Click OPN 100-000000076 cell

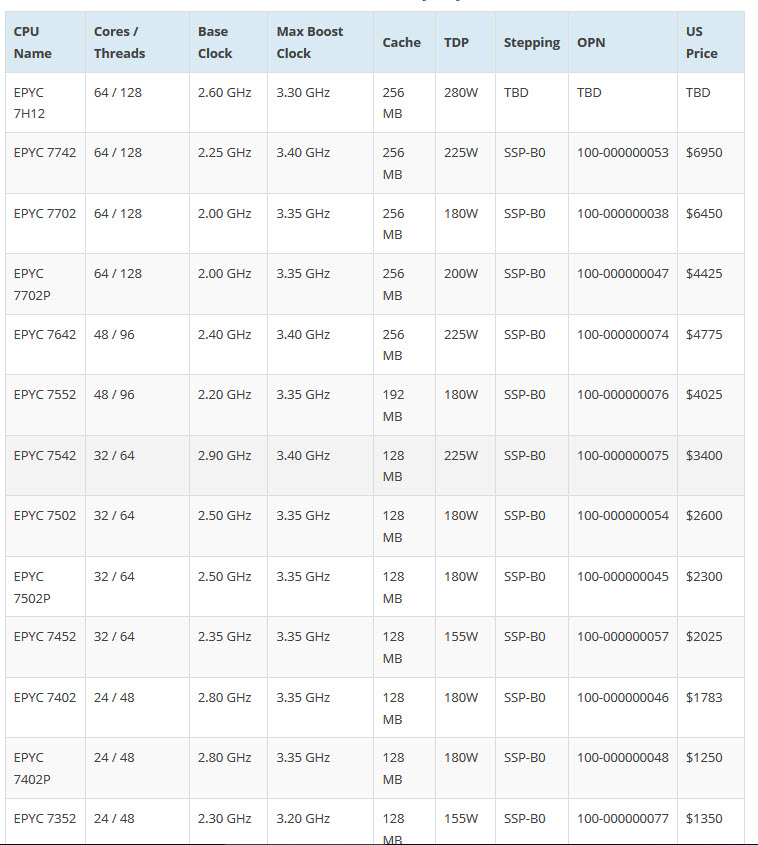(623, 405)
